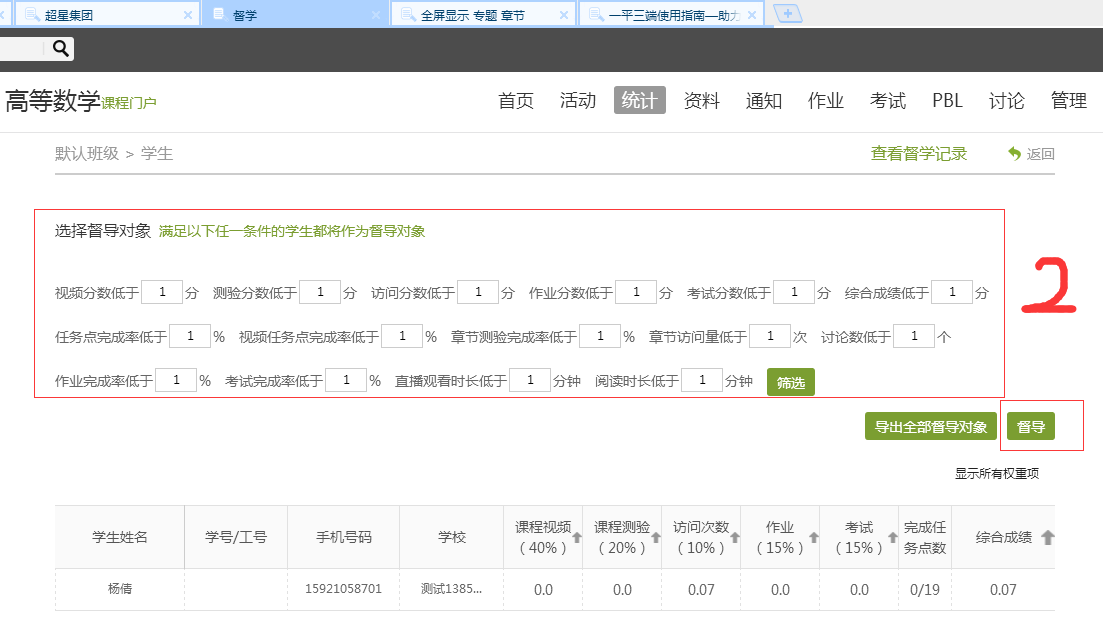
Task: Open the 查看督学记录 link
Action: click(x=917, y=153)
